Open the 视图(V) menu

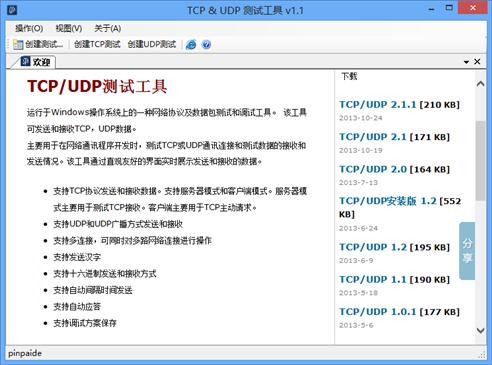coord(69,28)
